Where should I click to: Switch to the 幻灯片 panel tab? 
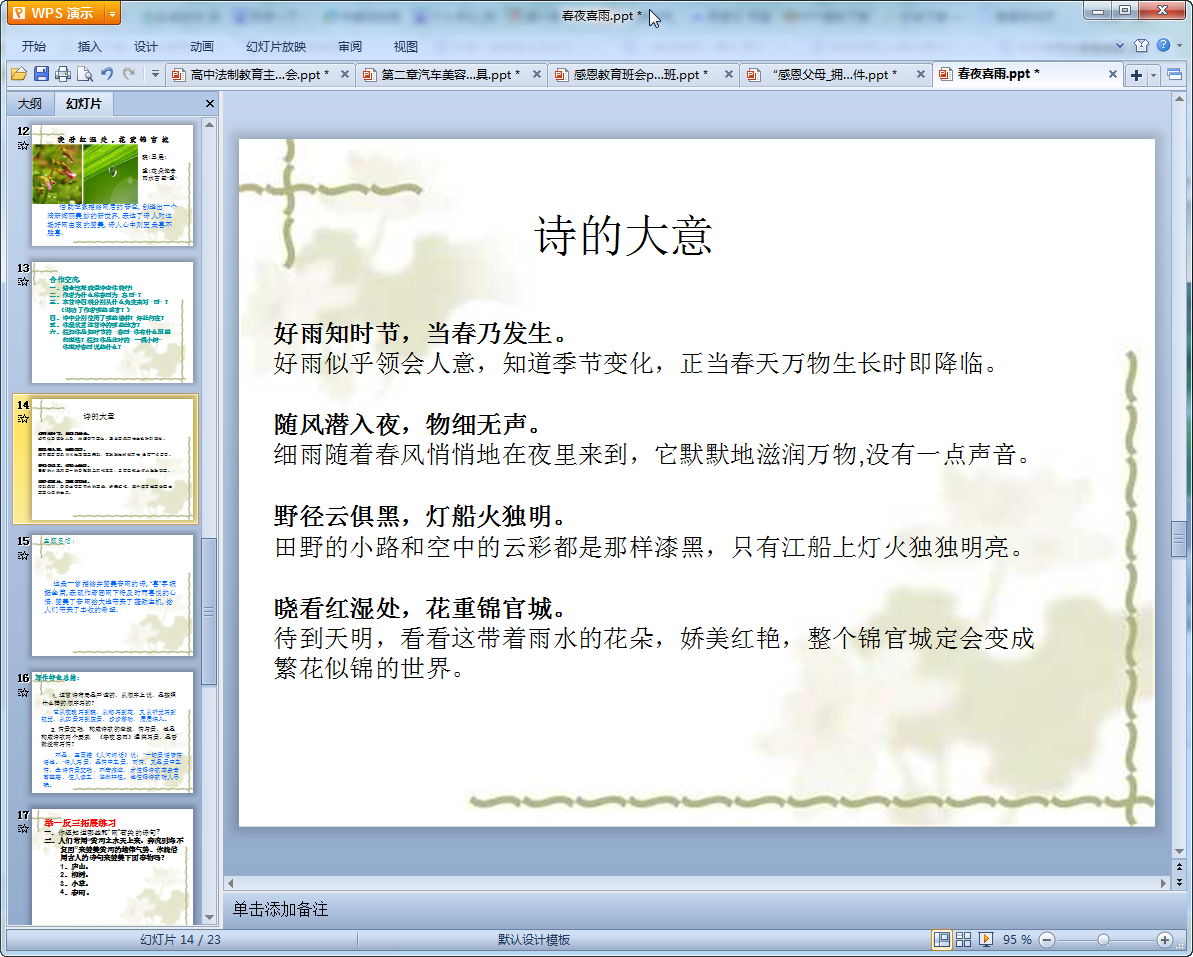pos(83,103)
